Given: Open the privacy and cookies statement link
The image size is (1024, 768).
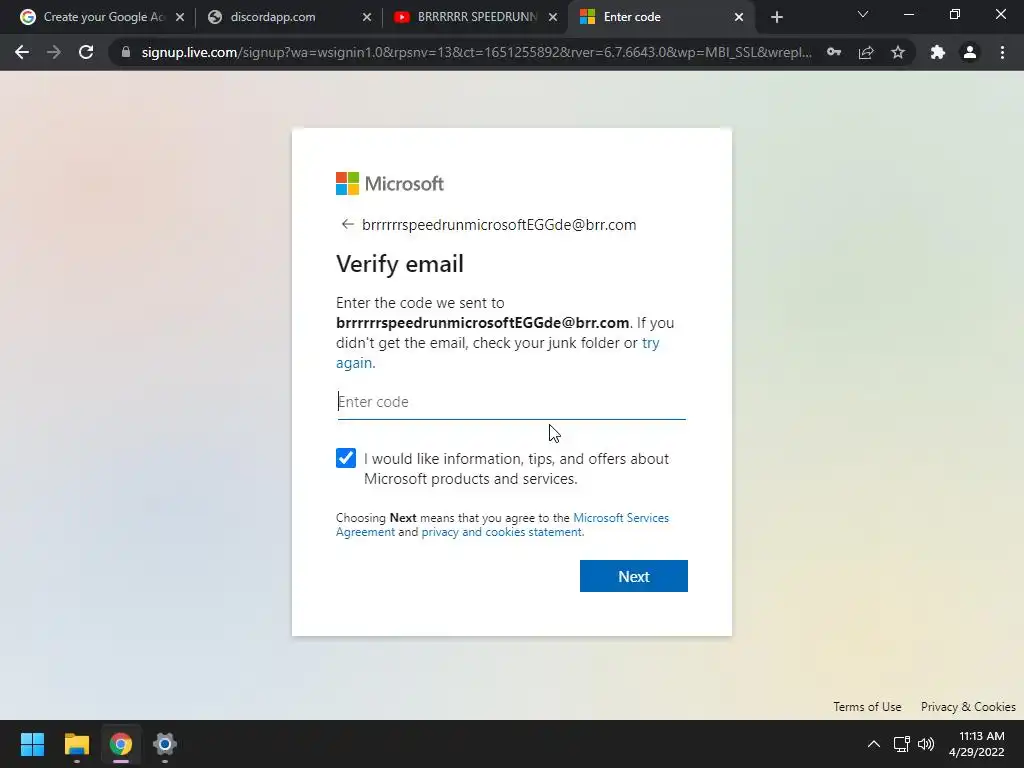Looking at the screenshot, I should (x=502, y=532).
